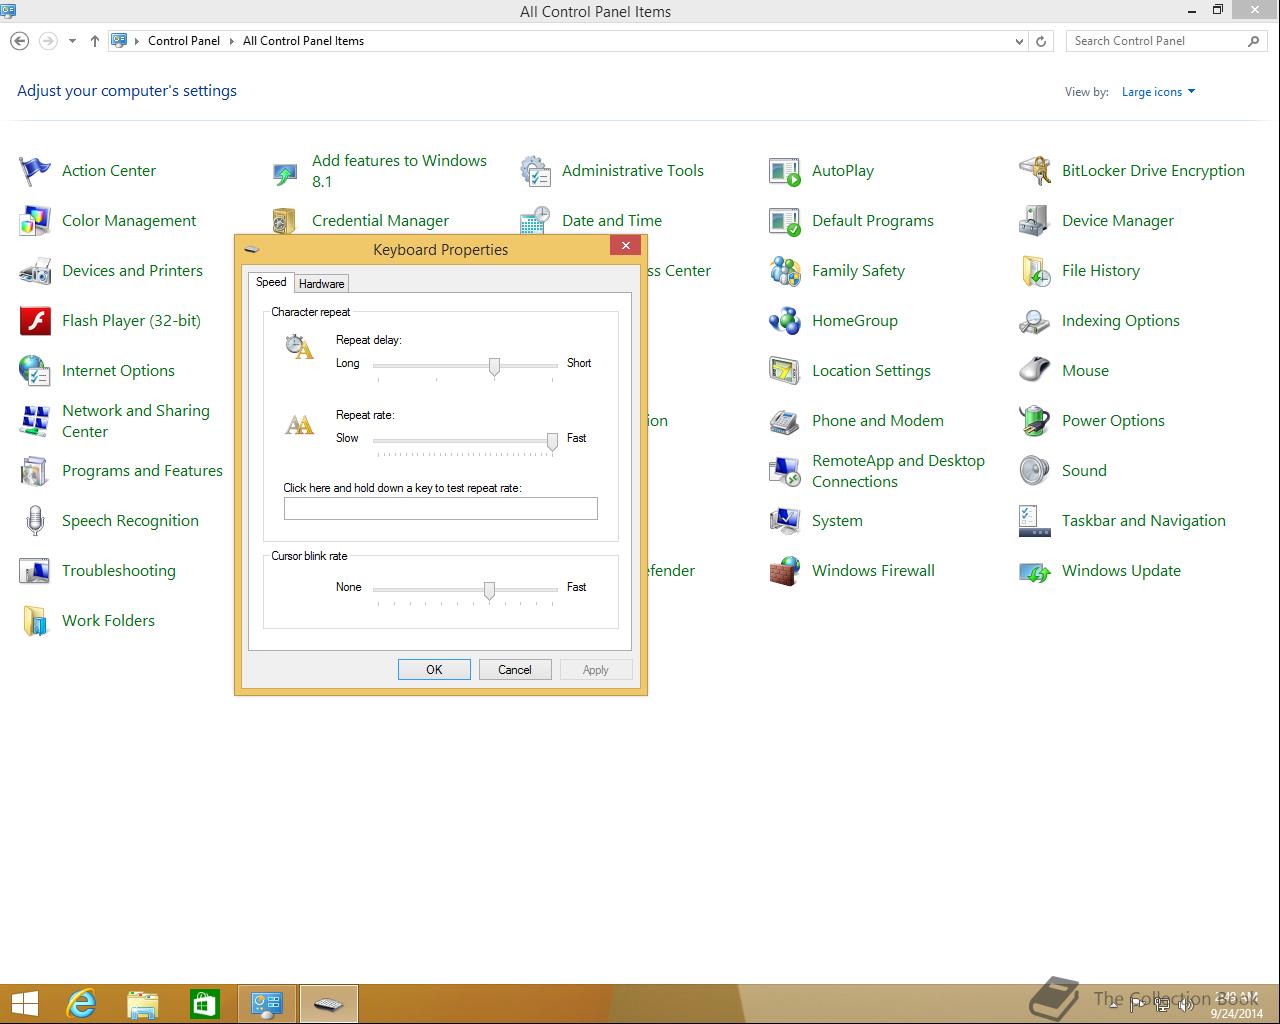This screenshot has height=1024, width=1280.
Task: Open RemoteApp and Desktop Connections link
Action: tap(898, 471)
